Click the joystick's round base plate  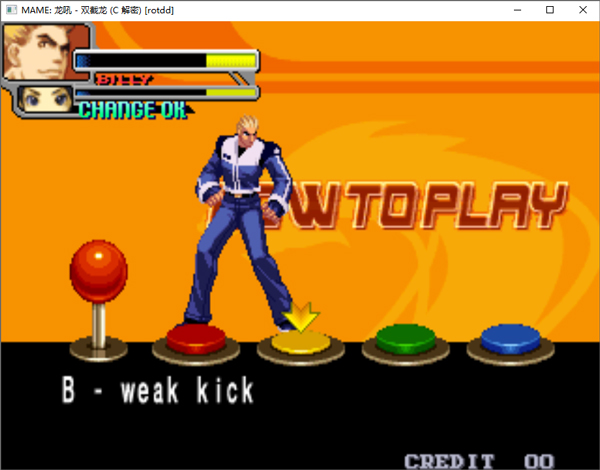pos(99,349)
